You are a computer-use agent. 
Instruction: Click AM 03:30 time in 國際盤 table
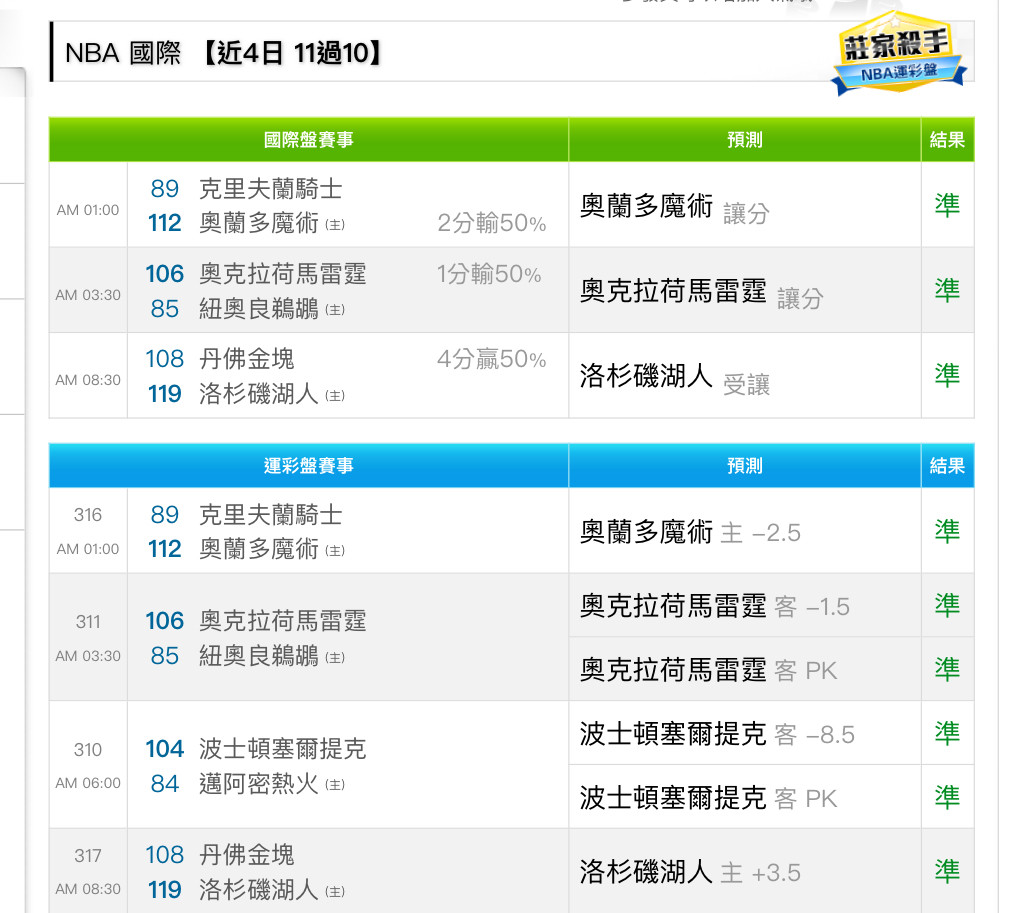pyautogui.click(x=88, y=295)
